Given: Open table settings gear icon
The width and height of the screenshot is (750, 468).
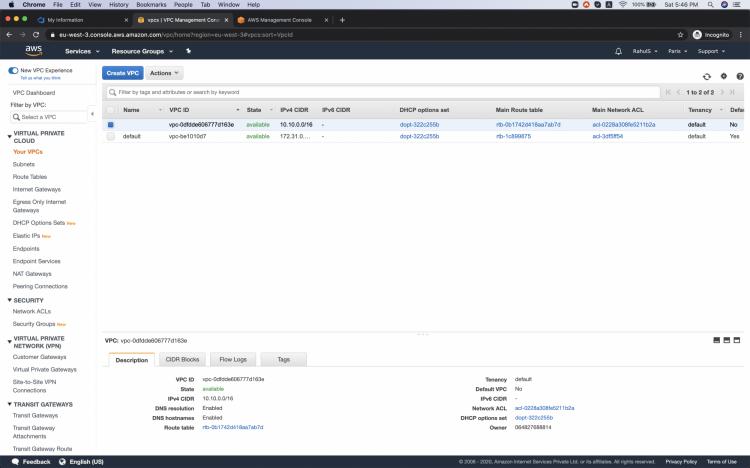Looking at the screenshot, I should click(x=723, y=74).
